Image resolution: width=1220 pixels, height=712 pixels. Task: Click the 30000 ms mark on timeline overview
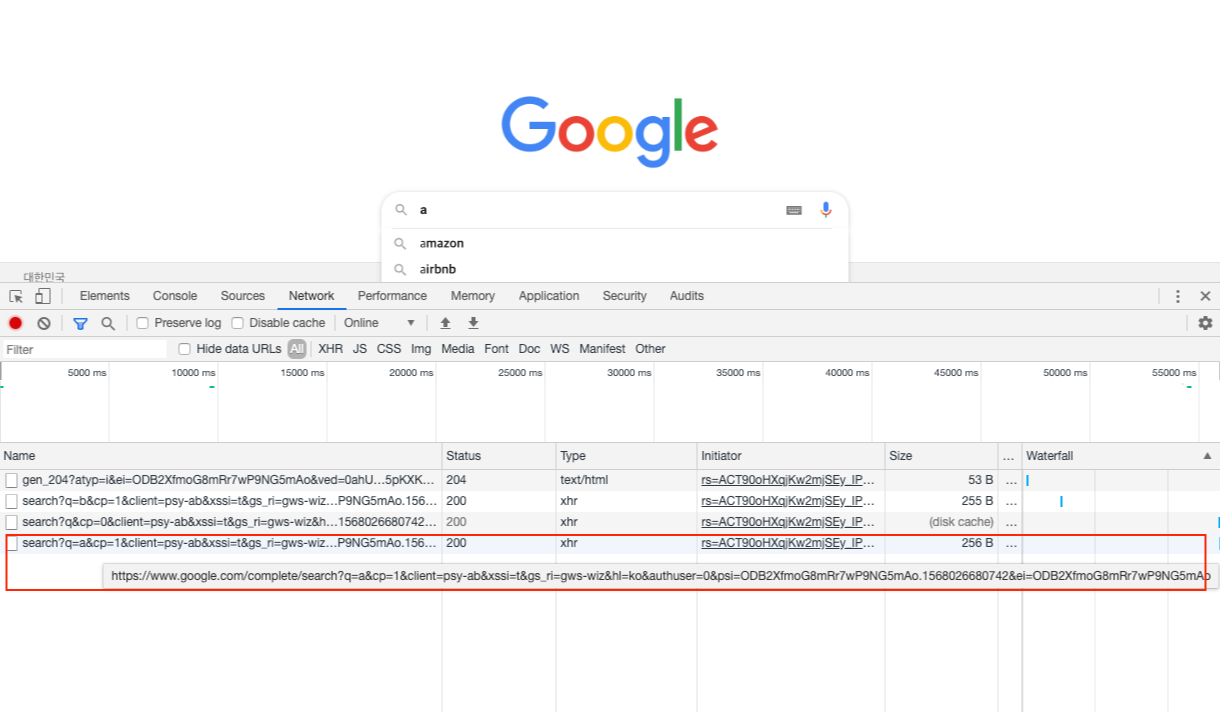629,373
